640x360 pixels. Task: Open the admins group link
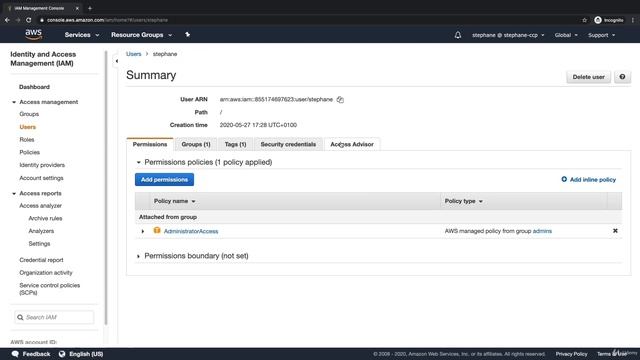[542, 231]
